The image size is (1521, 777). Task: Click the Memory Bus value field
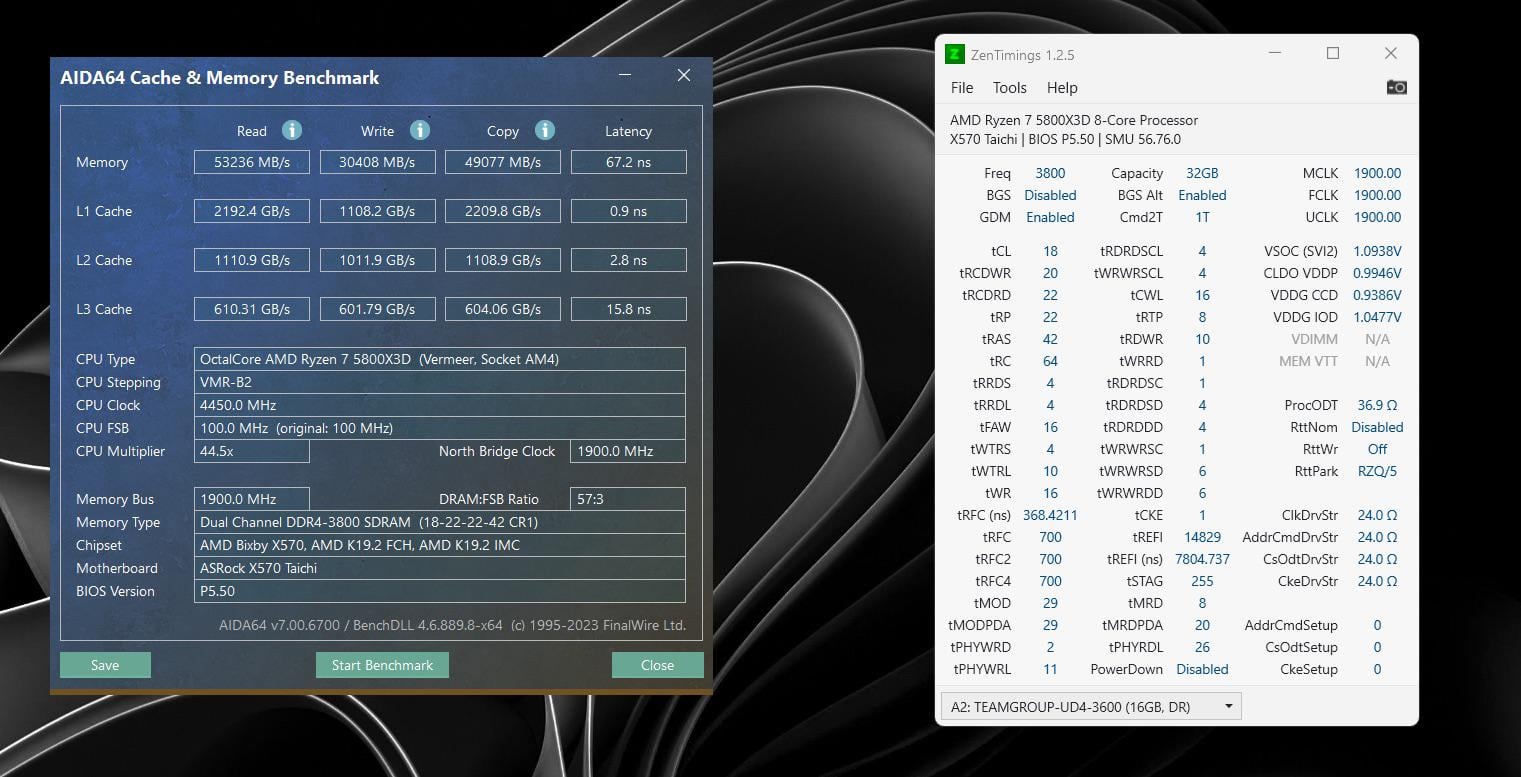point(252,499)
